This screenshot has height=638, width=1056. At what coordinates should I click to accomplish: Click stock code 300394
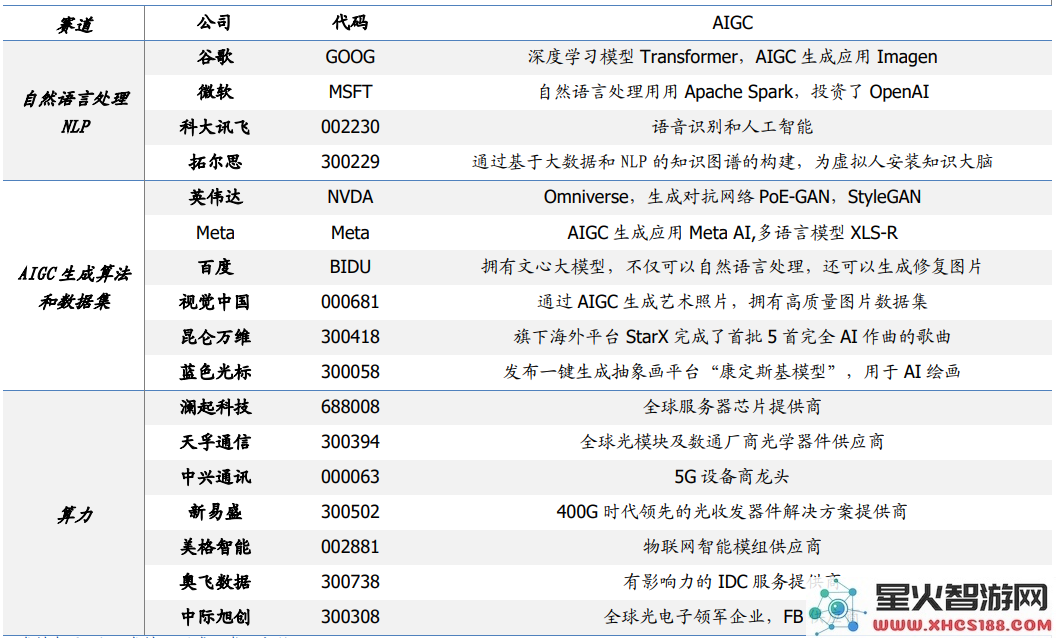350,443
